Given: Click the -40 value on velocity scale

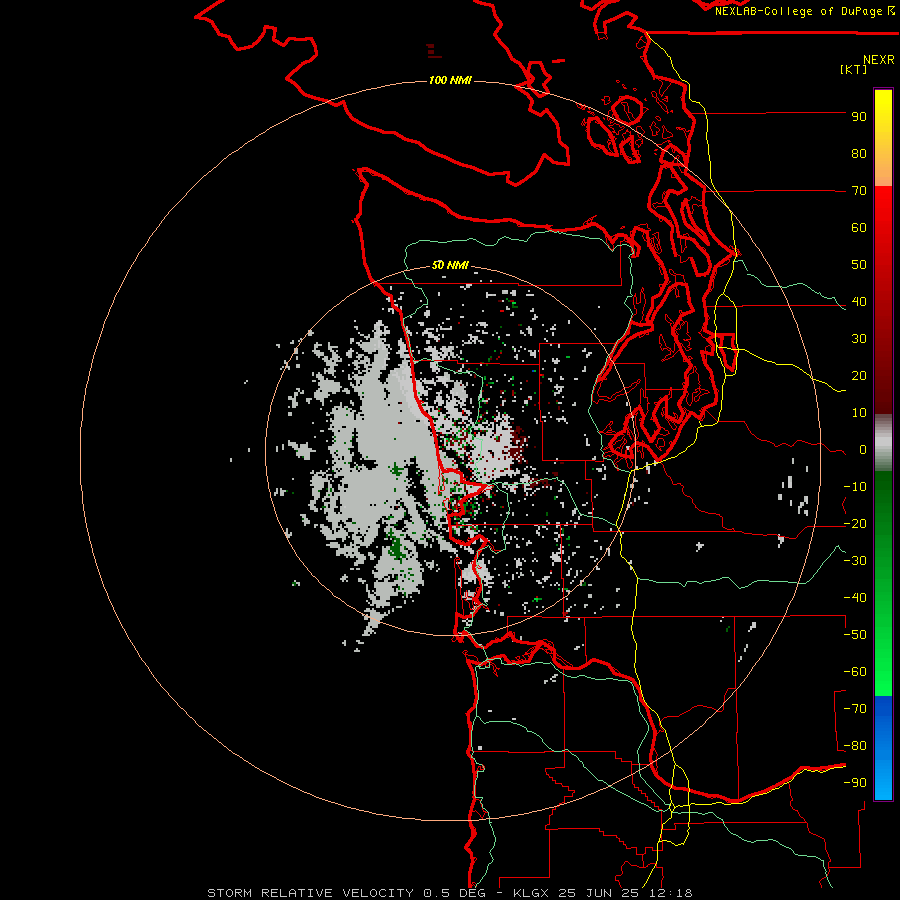Looking at the screenshot, I should click(x=855, y=598).
